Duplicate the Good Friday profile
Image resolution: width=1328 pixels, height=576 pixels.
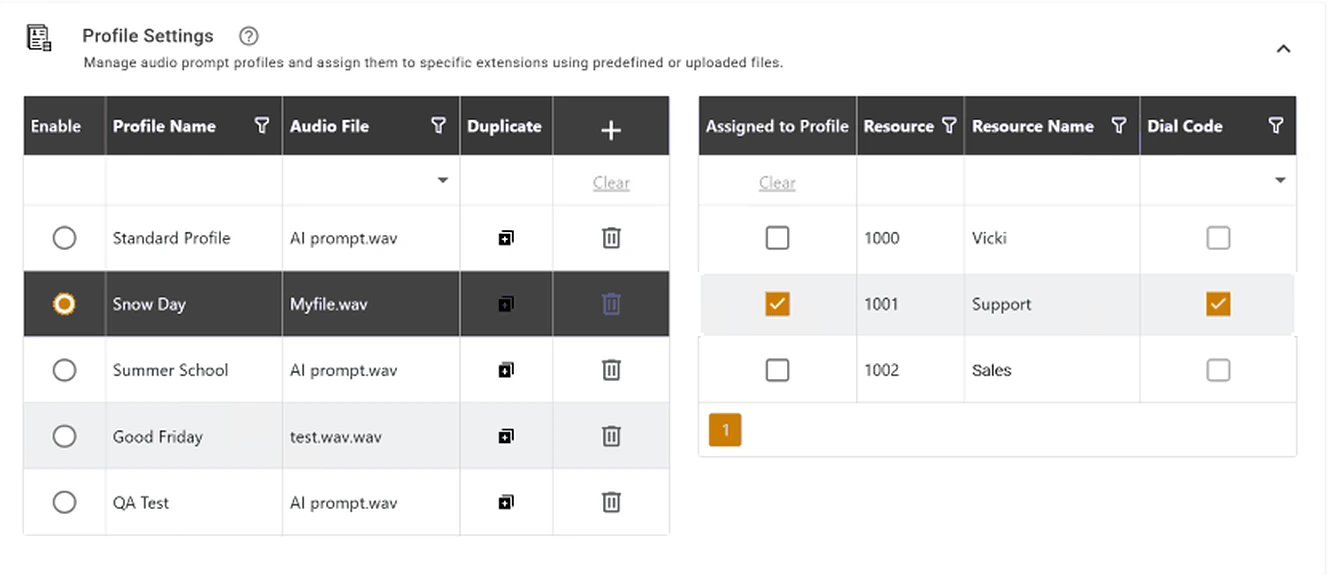click(x=506, y=436)
